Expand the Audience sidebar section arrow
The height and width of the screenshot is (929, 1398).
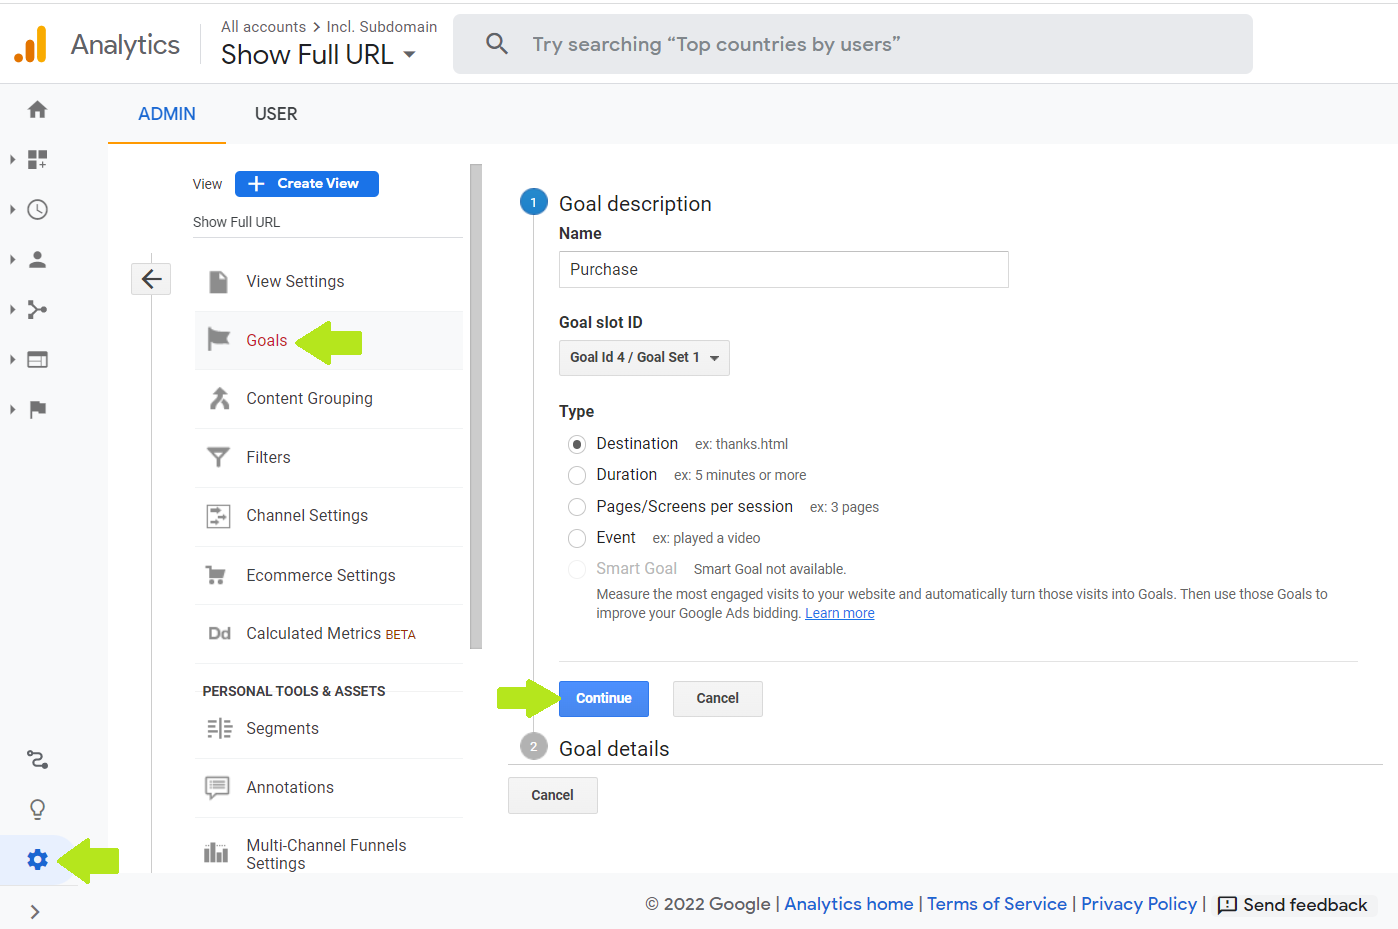[12, 259]
